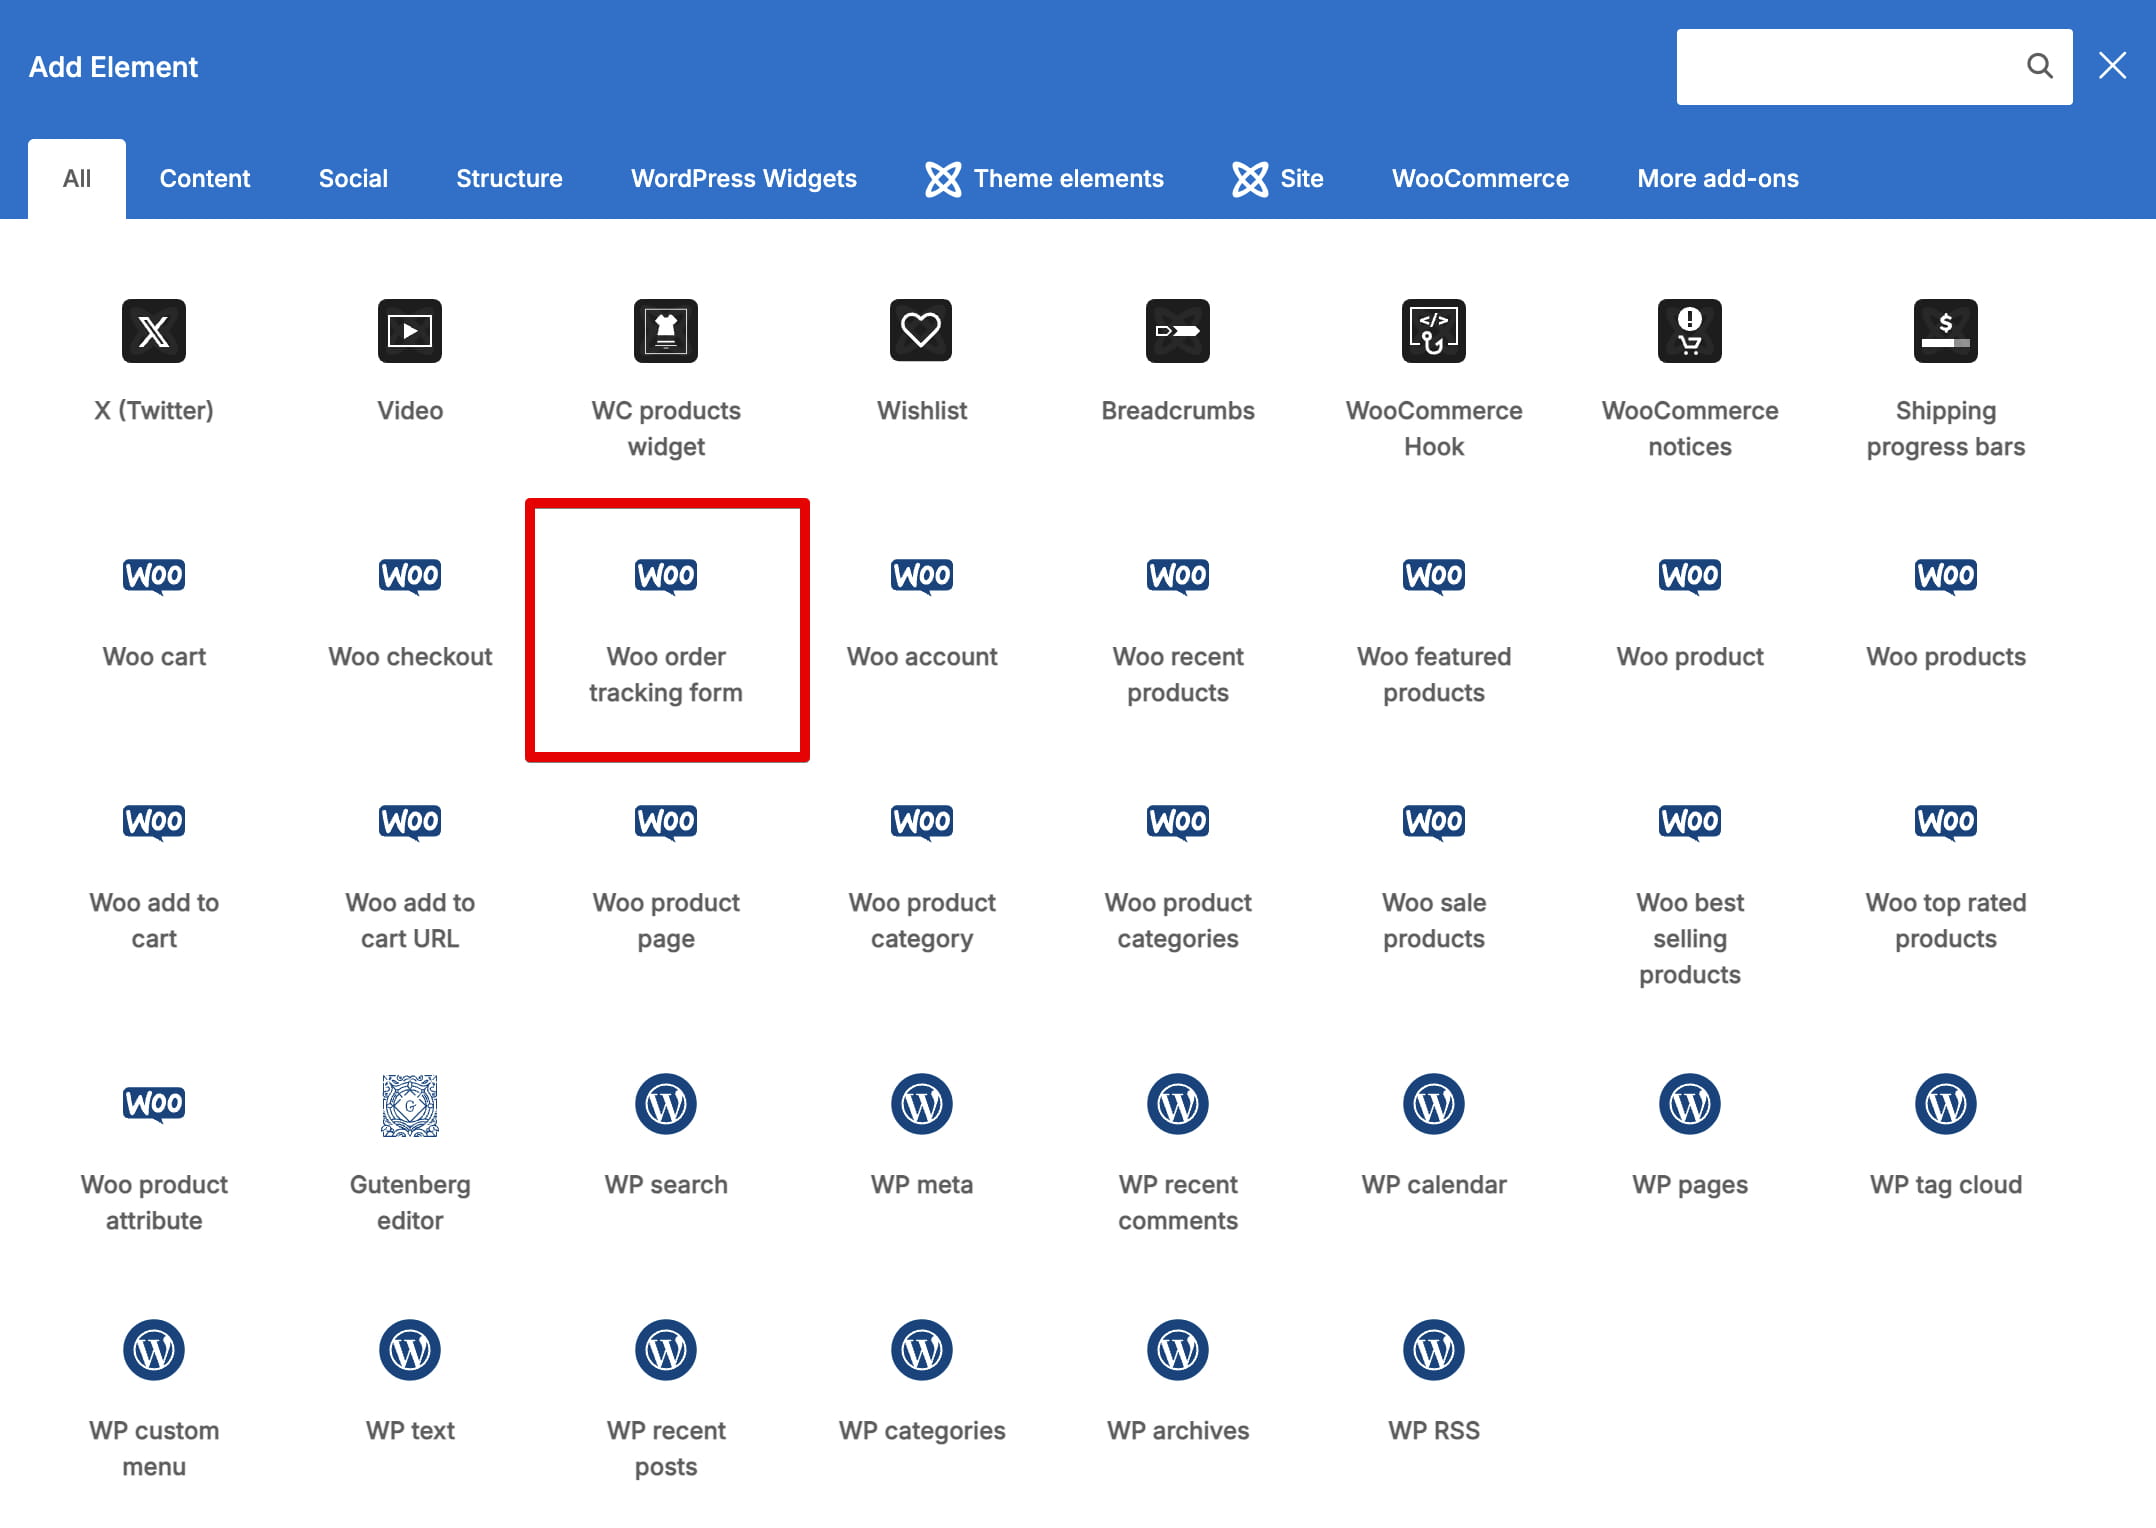View the More add-ons tab
The height and width of the screenshot is (1528, 2156).
pyautogui.click(x=1718, y=179)
